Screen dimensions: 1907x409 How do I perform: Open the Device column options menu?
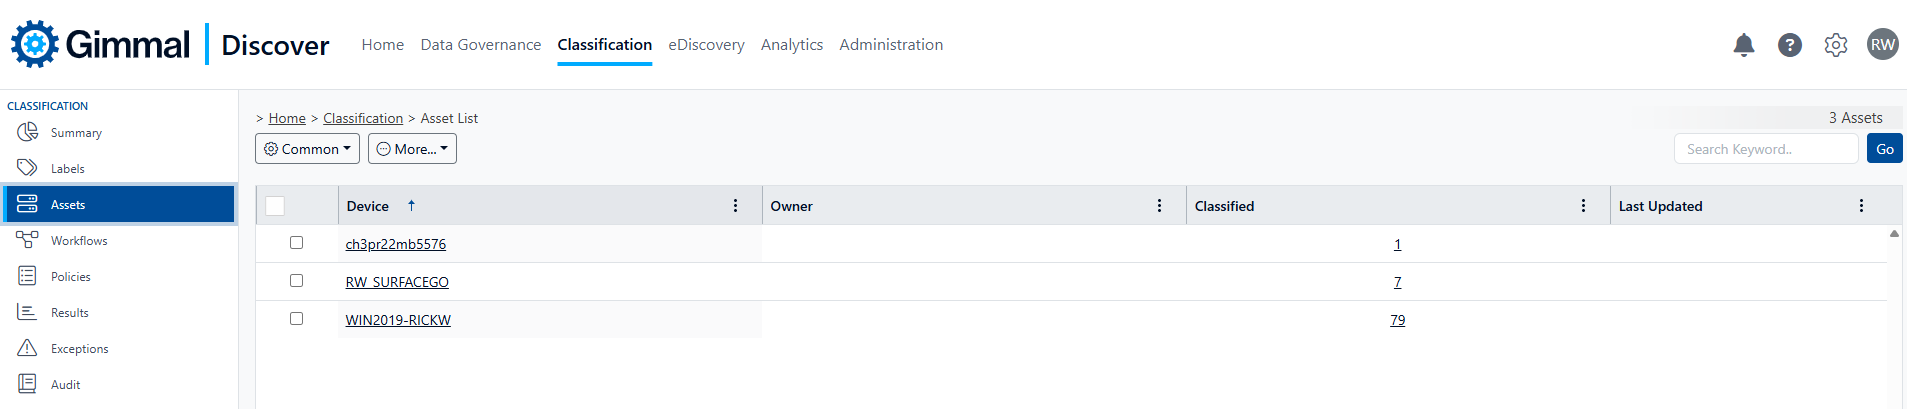(x=736, y=206)
